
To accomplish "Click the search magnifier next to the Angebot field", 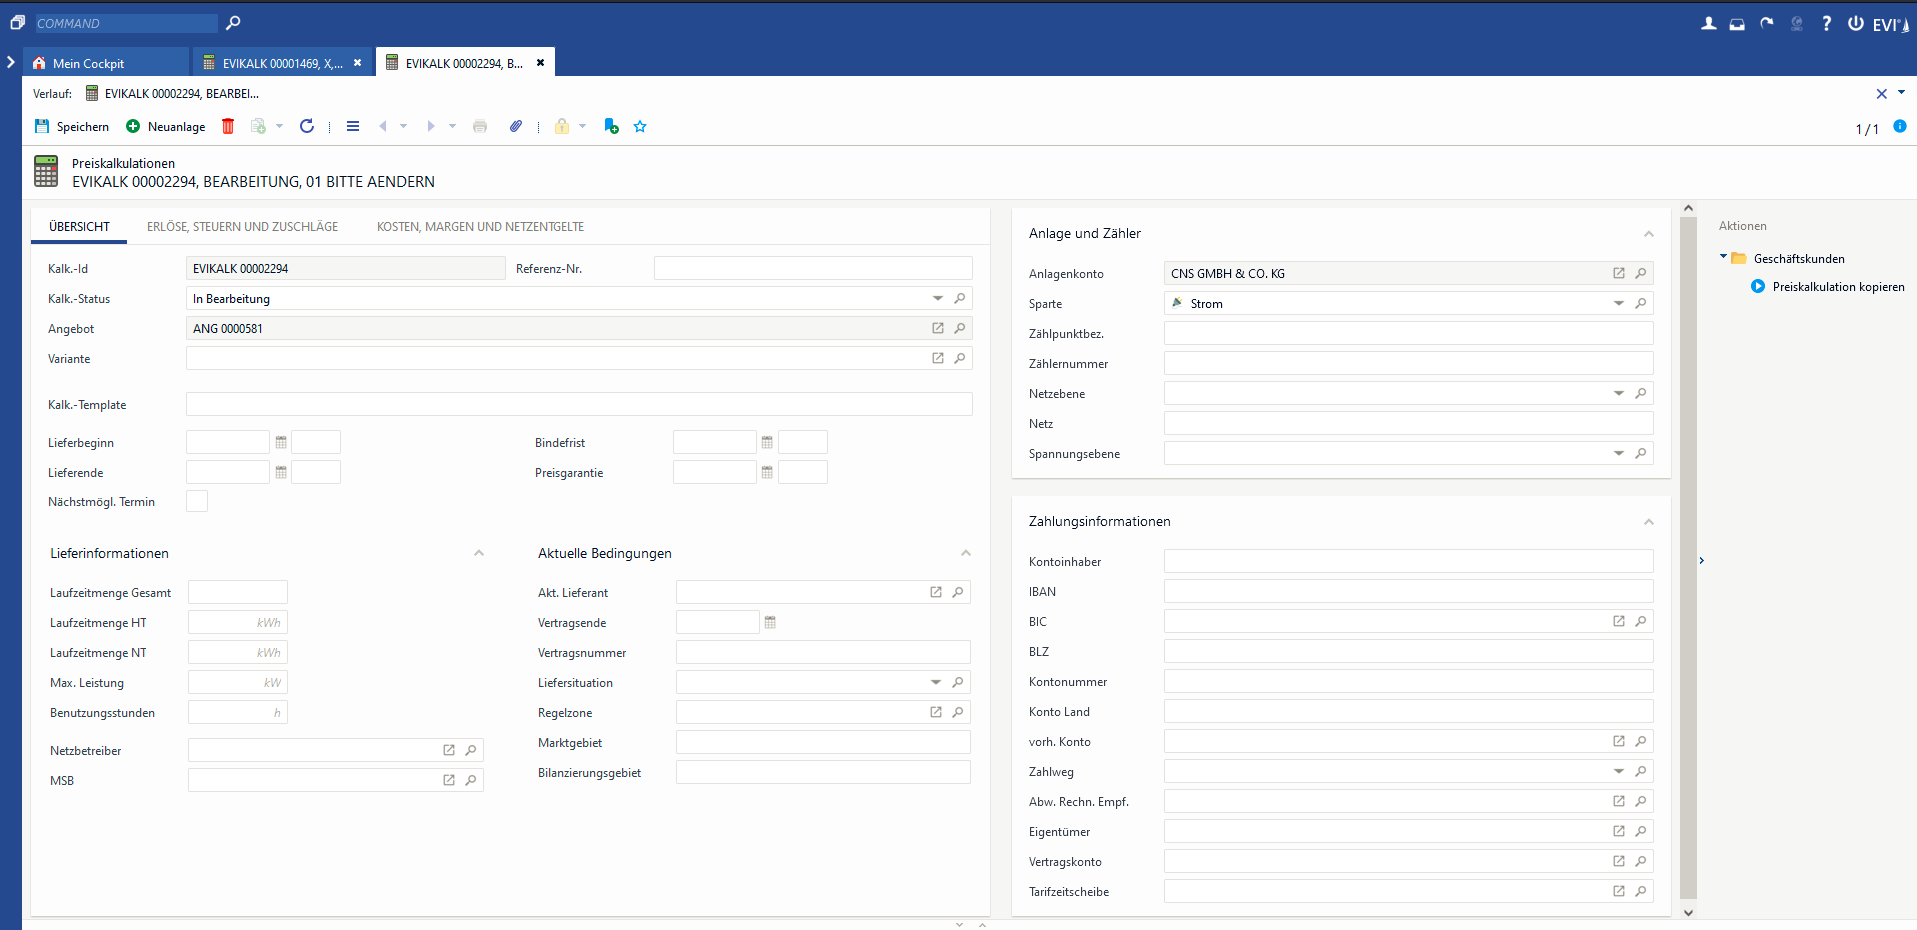I will [x=960, y=328].
